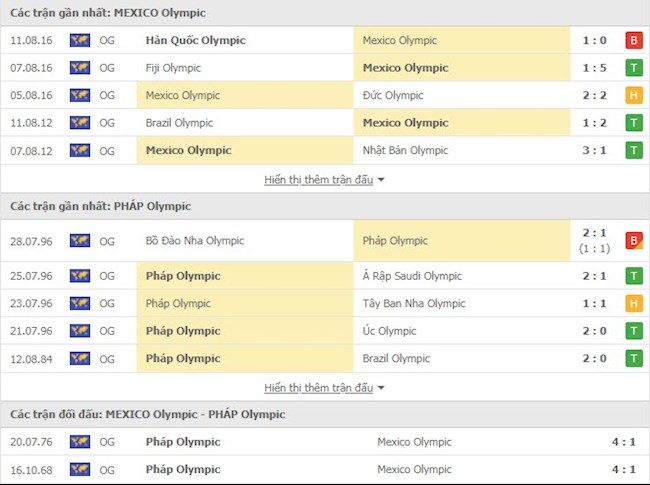The width and height of the screenshot is (650, 485).
Task: Click the arrow beside the first 'Hiển thị thêm trận đấu'
Action: tap(381, 180)
